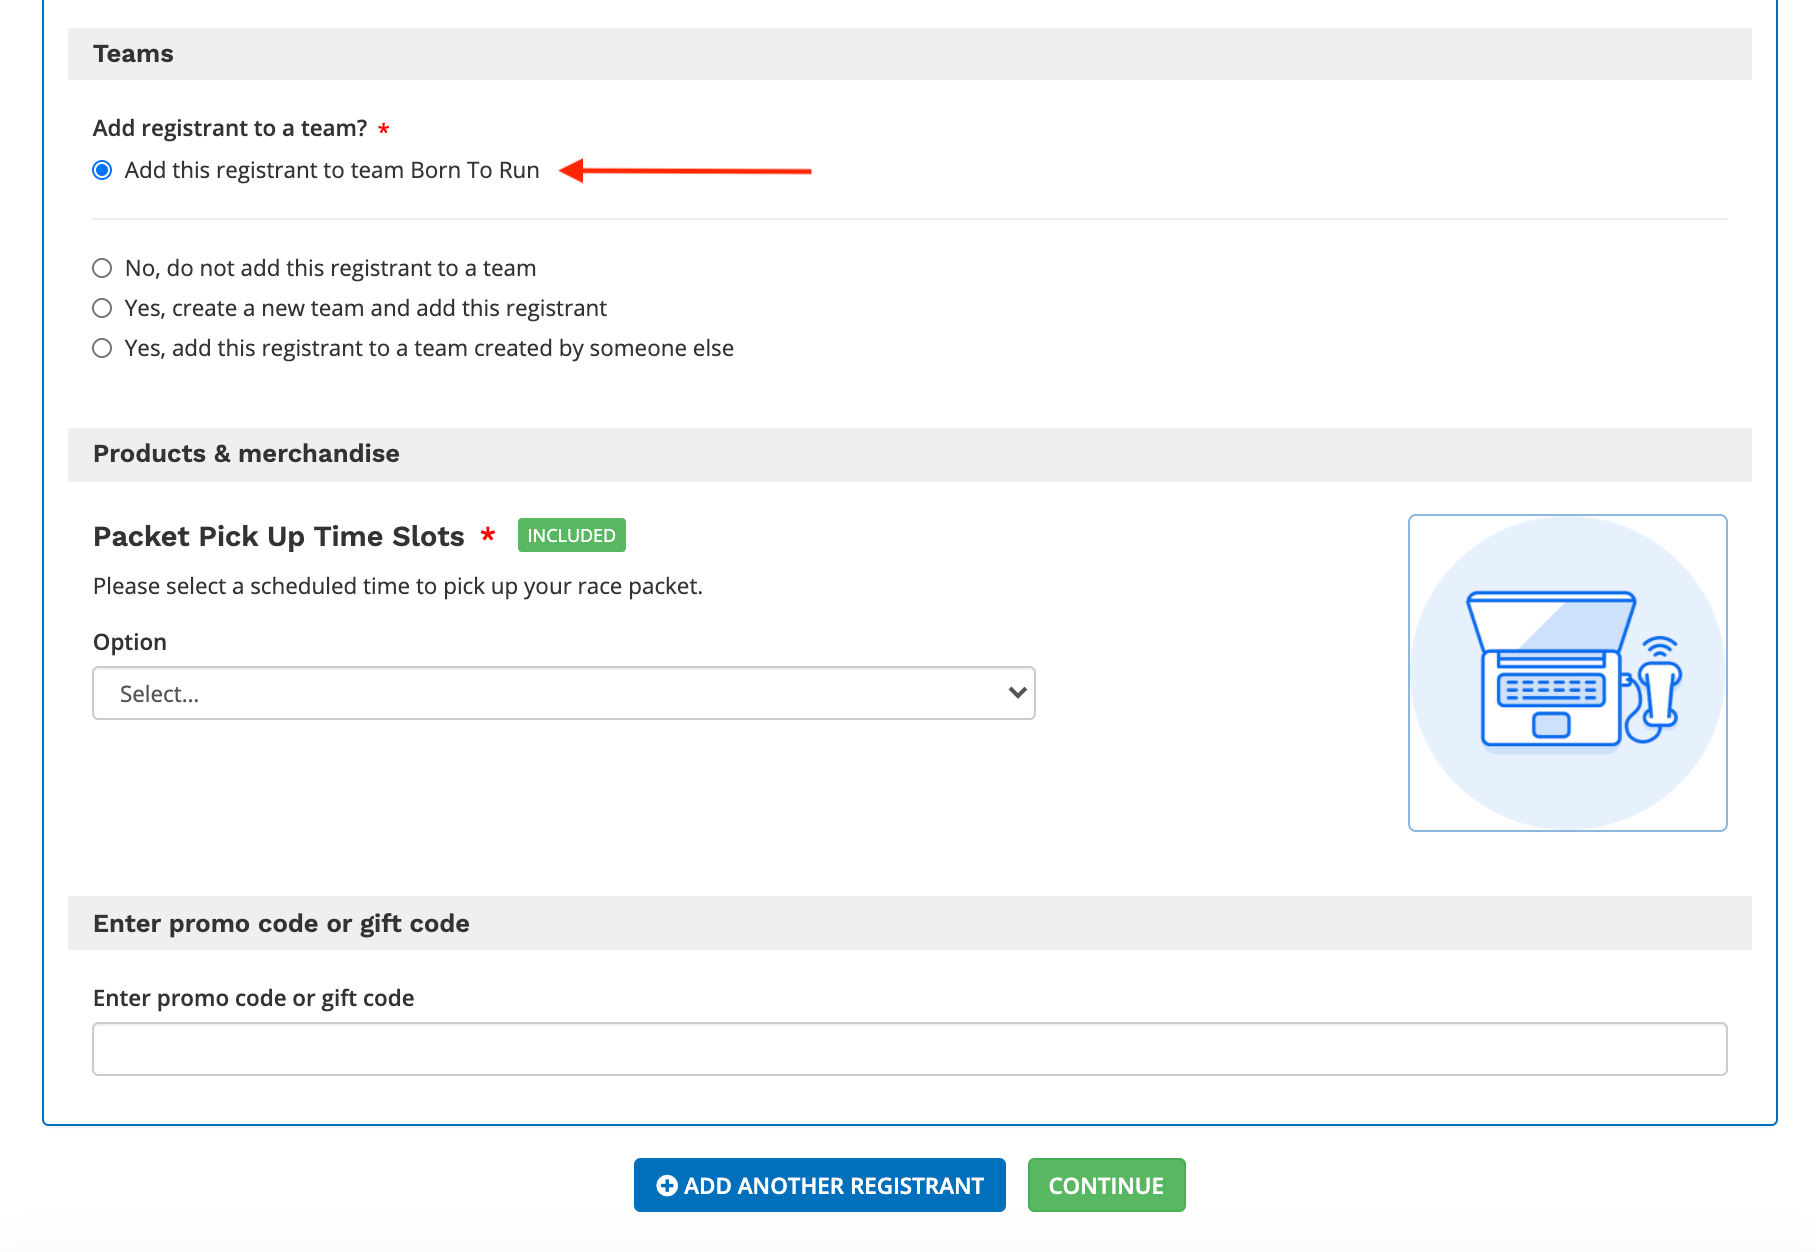1816x1252 pixels.
Task: Choose 'No, do not add this registrant to a team'
Action: (x=102, y=268)
